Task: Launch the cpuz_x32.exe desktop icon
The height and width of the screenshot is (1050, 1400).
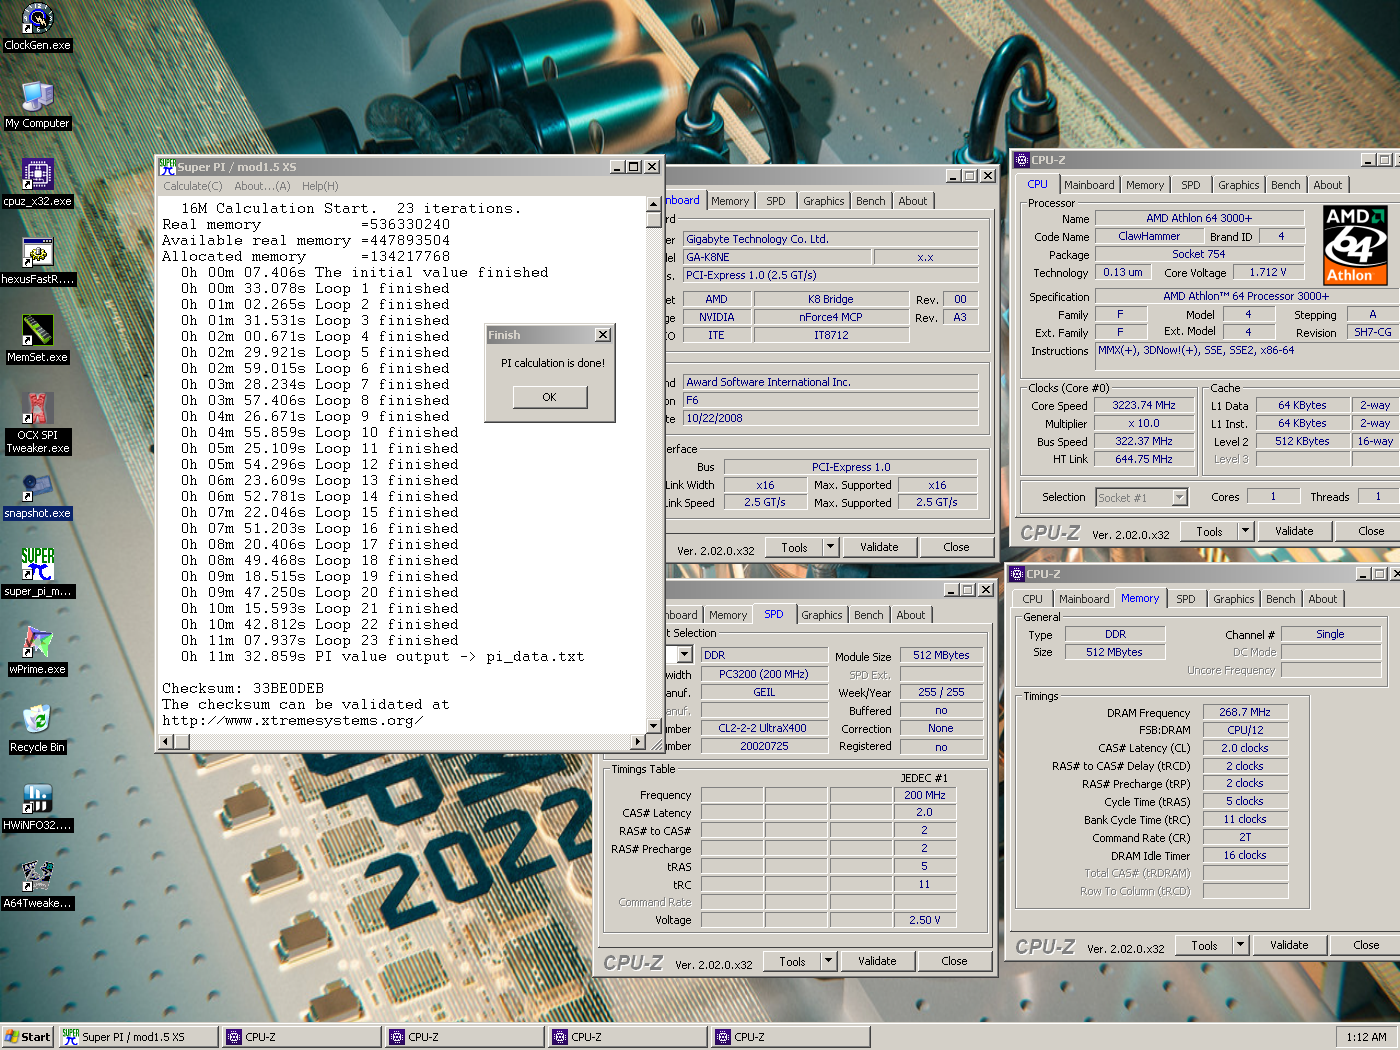Action: tap(37, 183)
